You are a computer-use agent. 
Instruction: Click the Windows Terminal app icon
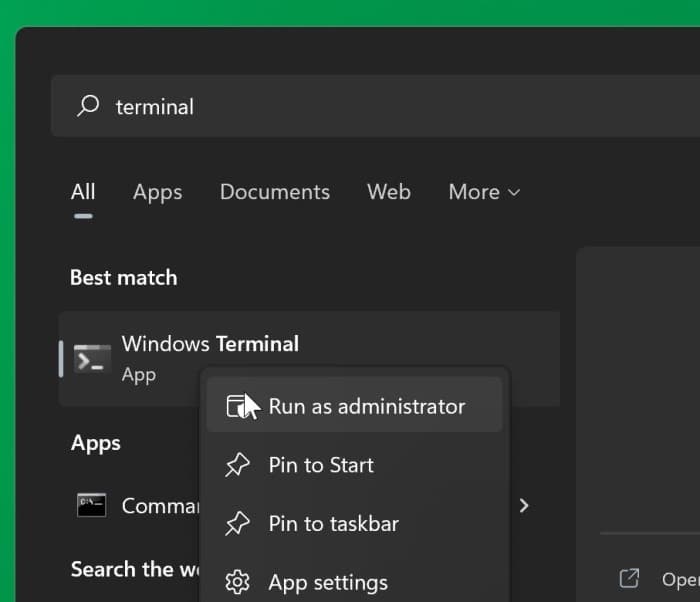pyautogui.click(x=92, y=359)
